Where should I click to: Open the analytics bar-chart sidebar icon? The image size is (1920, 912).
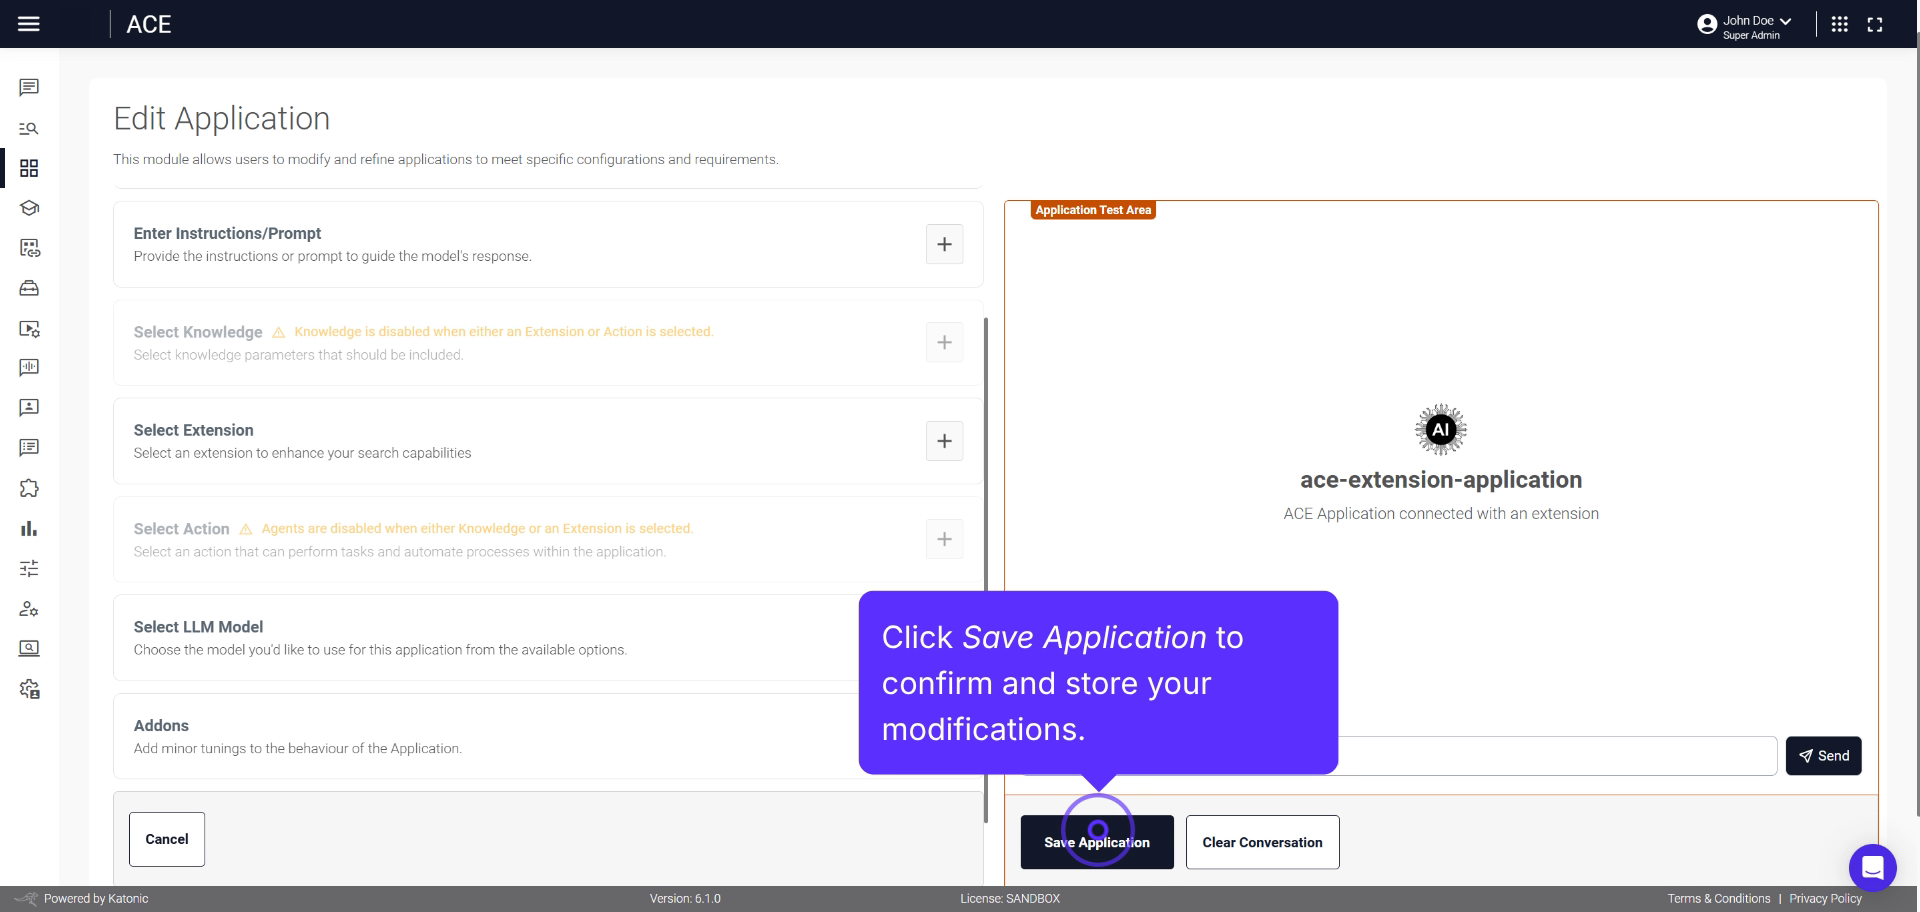click(29, 528)
